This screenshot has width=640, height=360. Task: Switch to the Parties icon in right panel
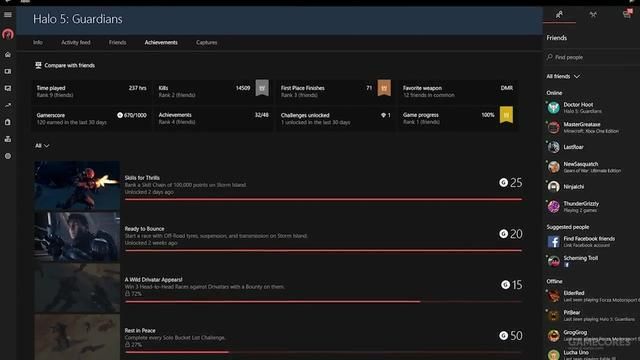[x=593, y=15]
